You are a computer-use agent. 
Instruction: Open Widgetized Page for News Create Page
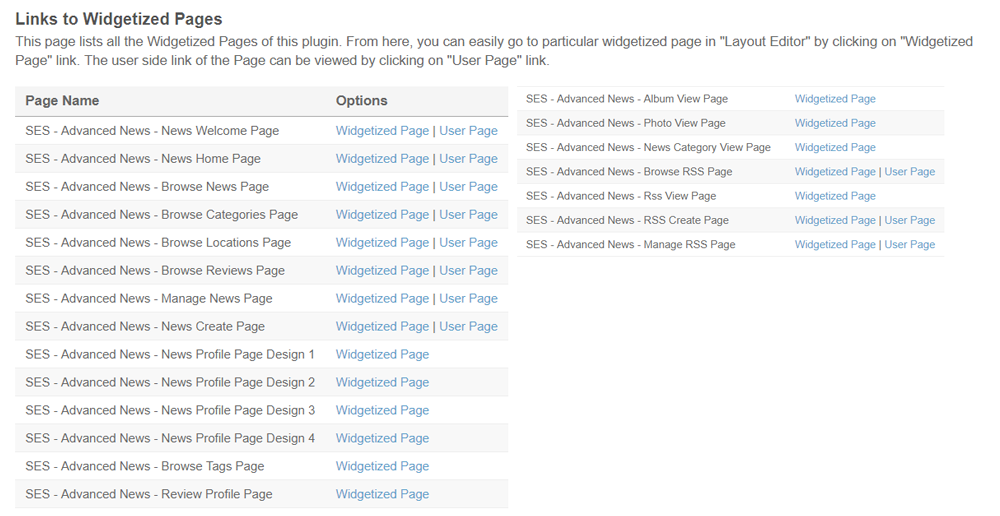(x=382, y=327)
